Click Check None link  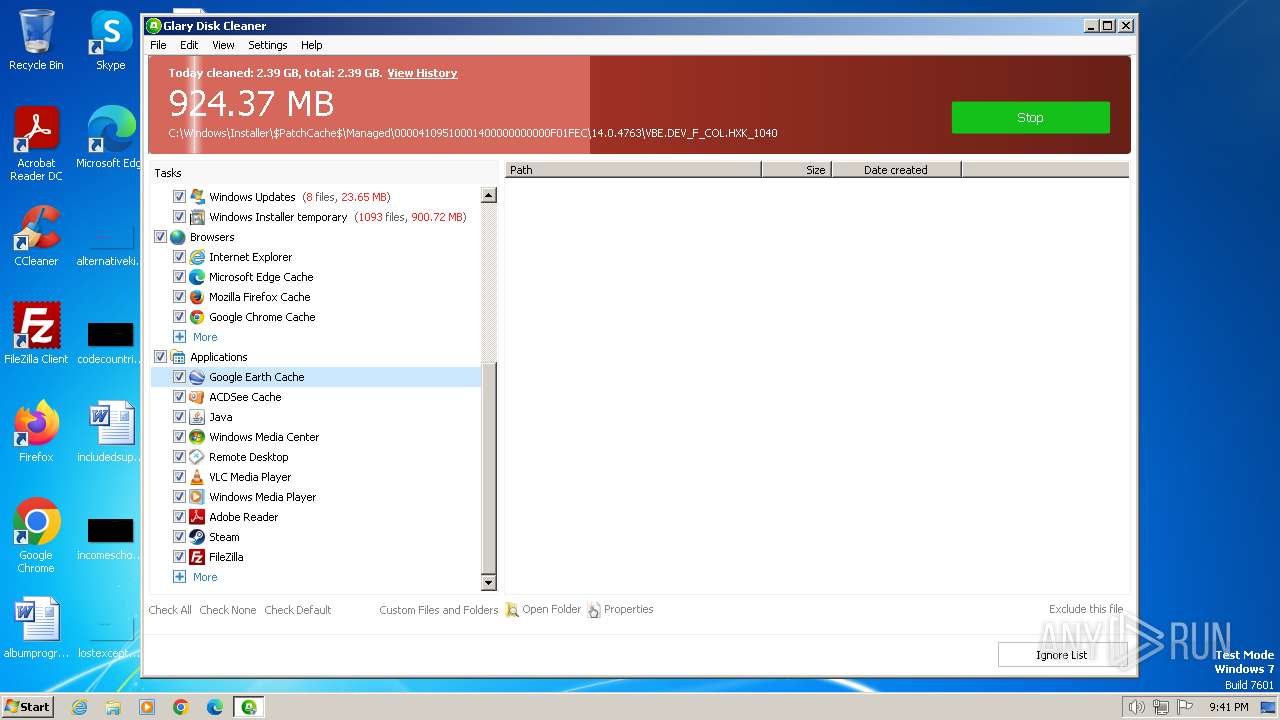[x=227, y=610]
